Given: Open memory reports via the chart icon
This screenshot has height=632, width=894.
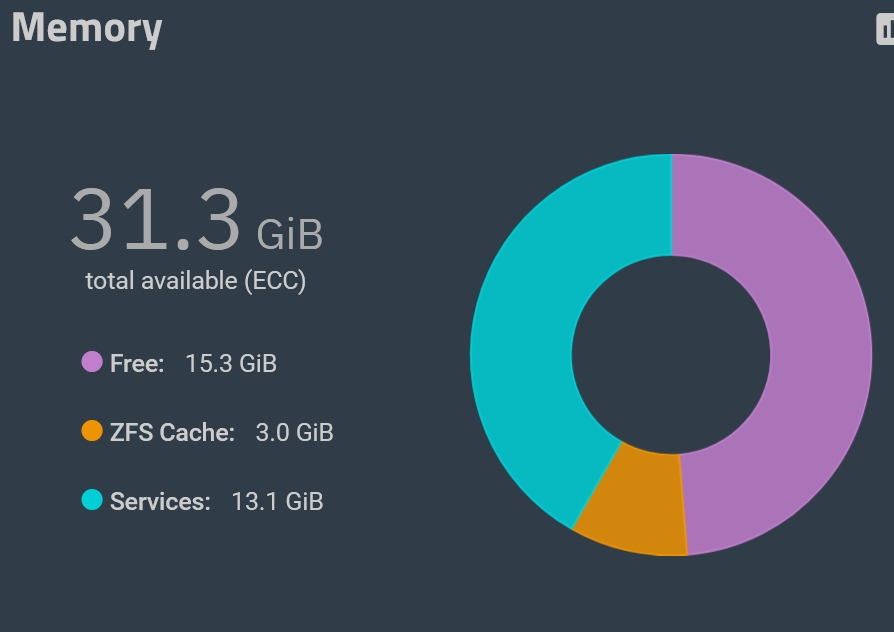Looking at the screenshot, I should coord(886,29).
